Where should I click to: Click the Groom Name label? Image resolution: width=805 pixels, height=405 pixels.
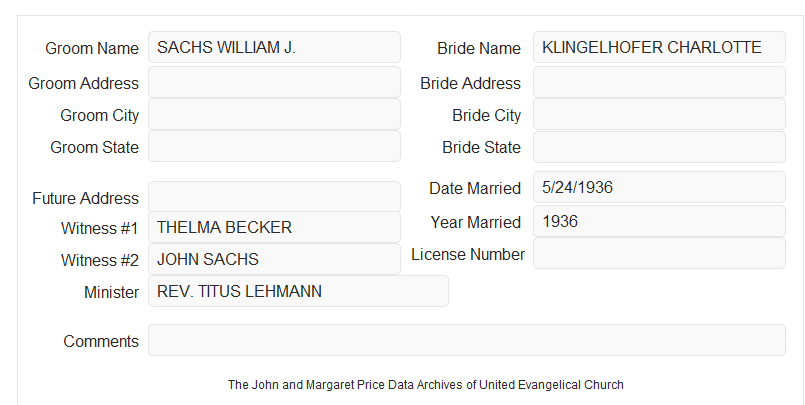[92, 48]
